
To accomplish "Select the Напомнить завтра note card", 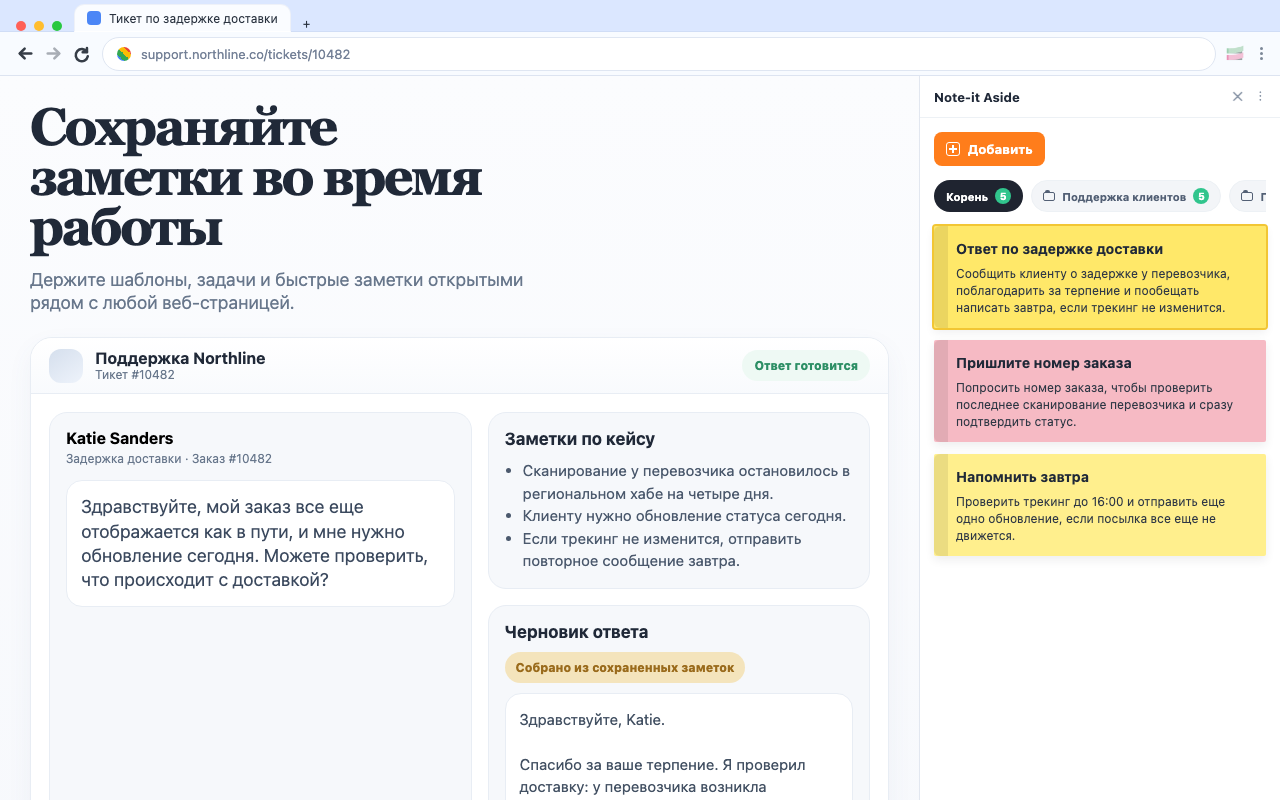I will tap(1100, 505).
